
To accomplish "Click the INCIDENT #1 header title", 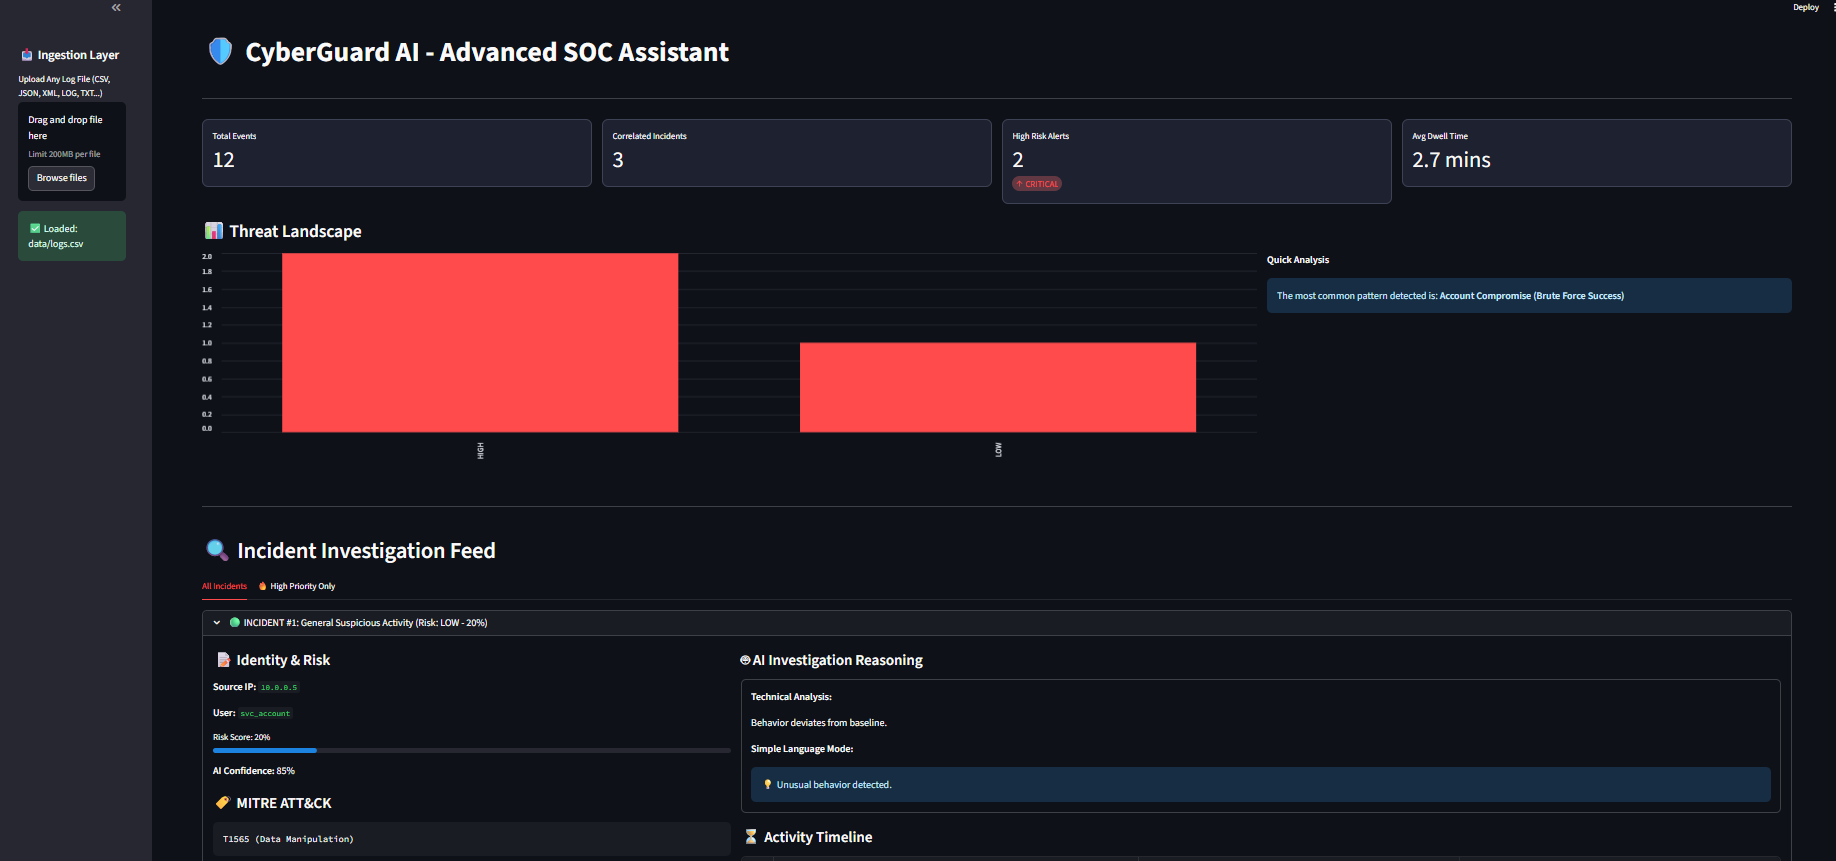I will pos(365,622).
